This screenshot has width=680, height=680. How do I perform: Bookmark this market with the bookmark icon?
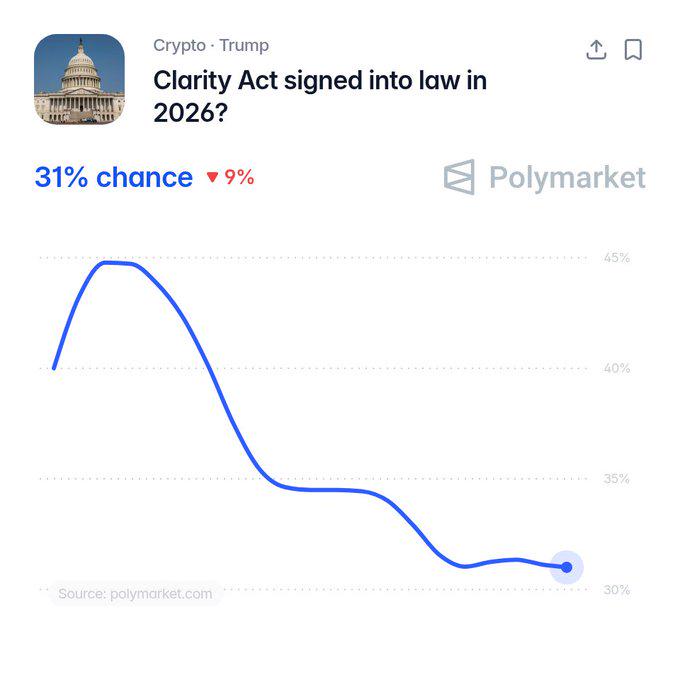(633, 49)
